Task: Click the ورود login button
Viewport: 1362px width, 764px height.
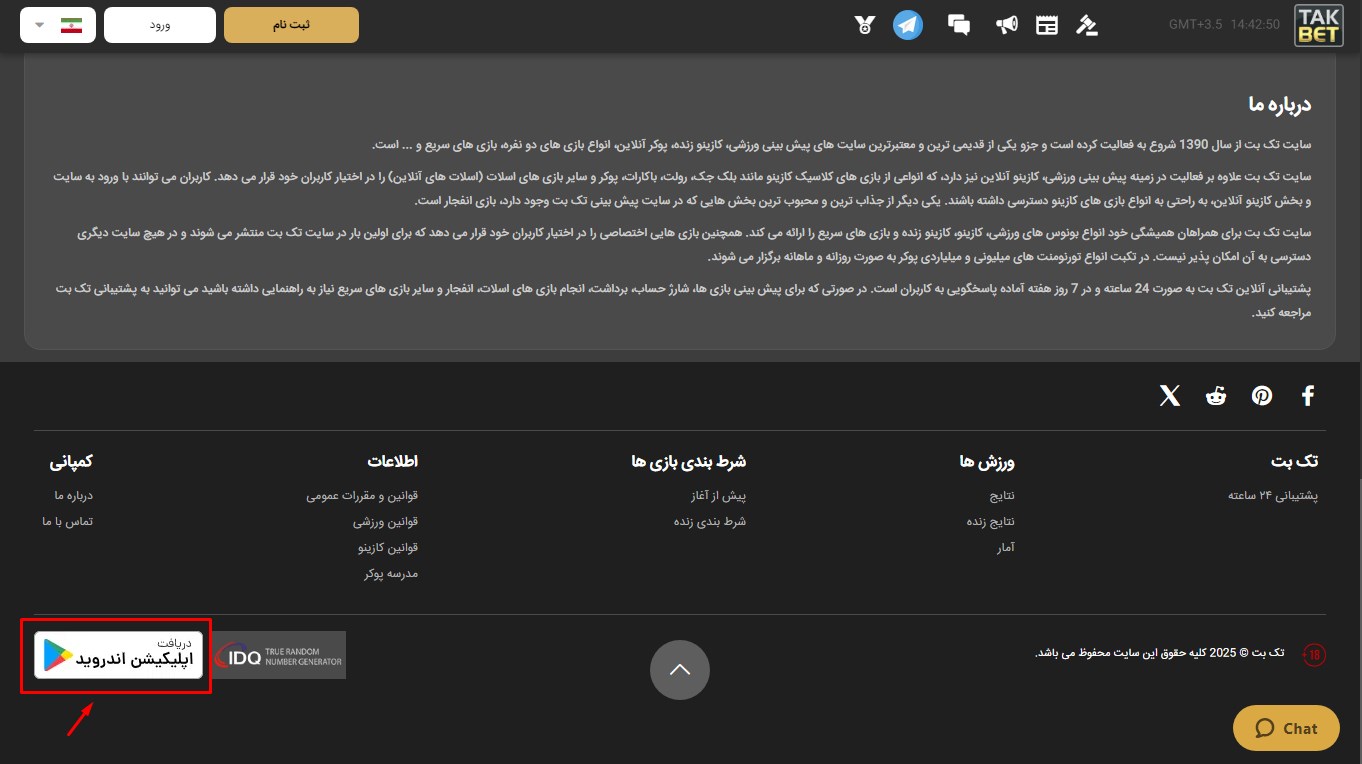Action: click(160, 25)
